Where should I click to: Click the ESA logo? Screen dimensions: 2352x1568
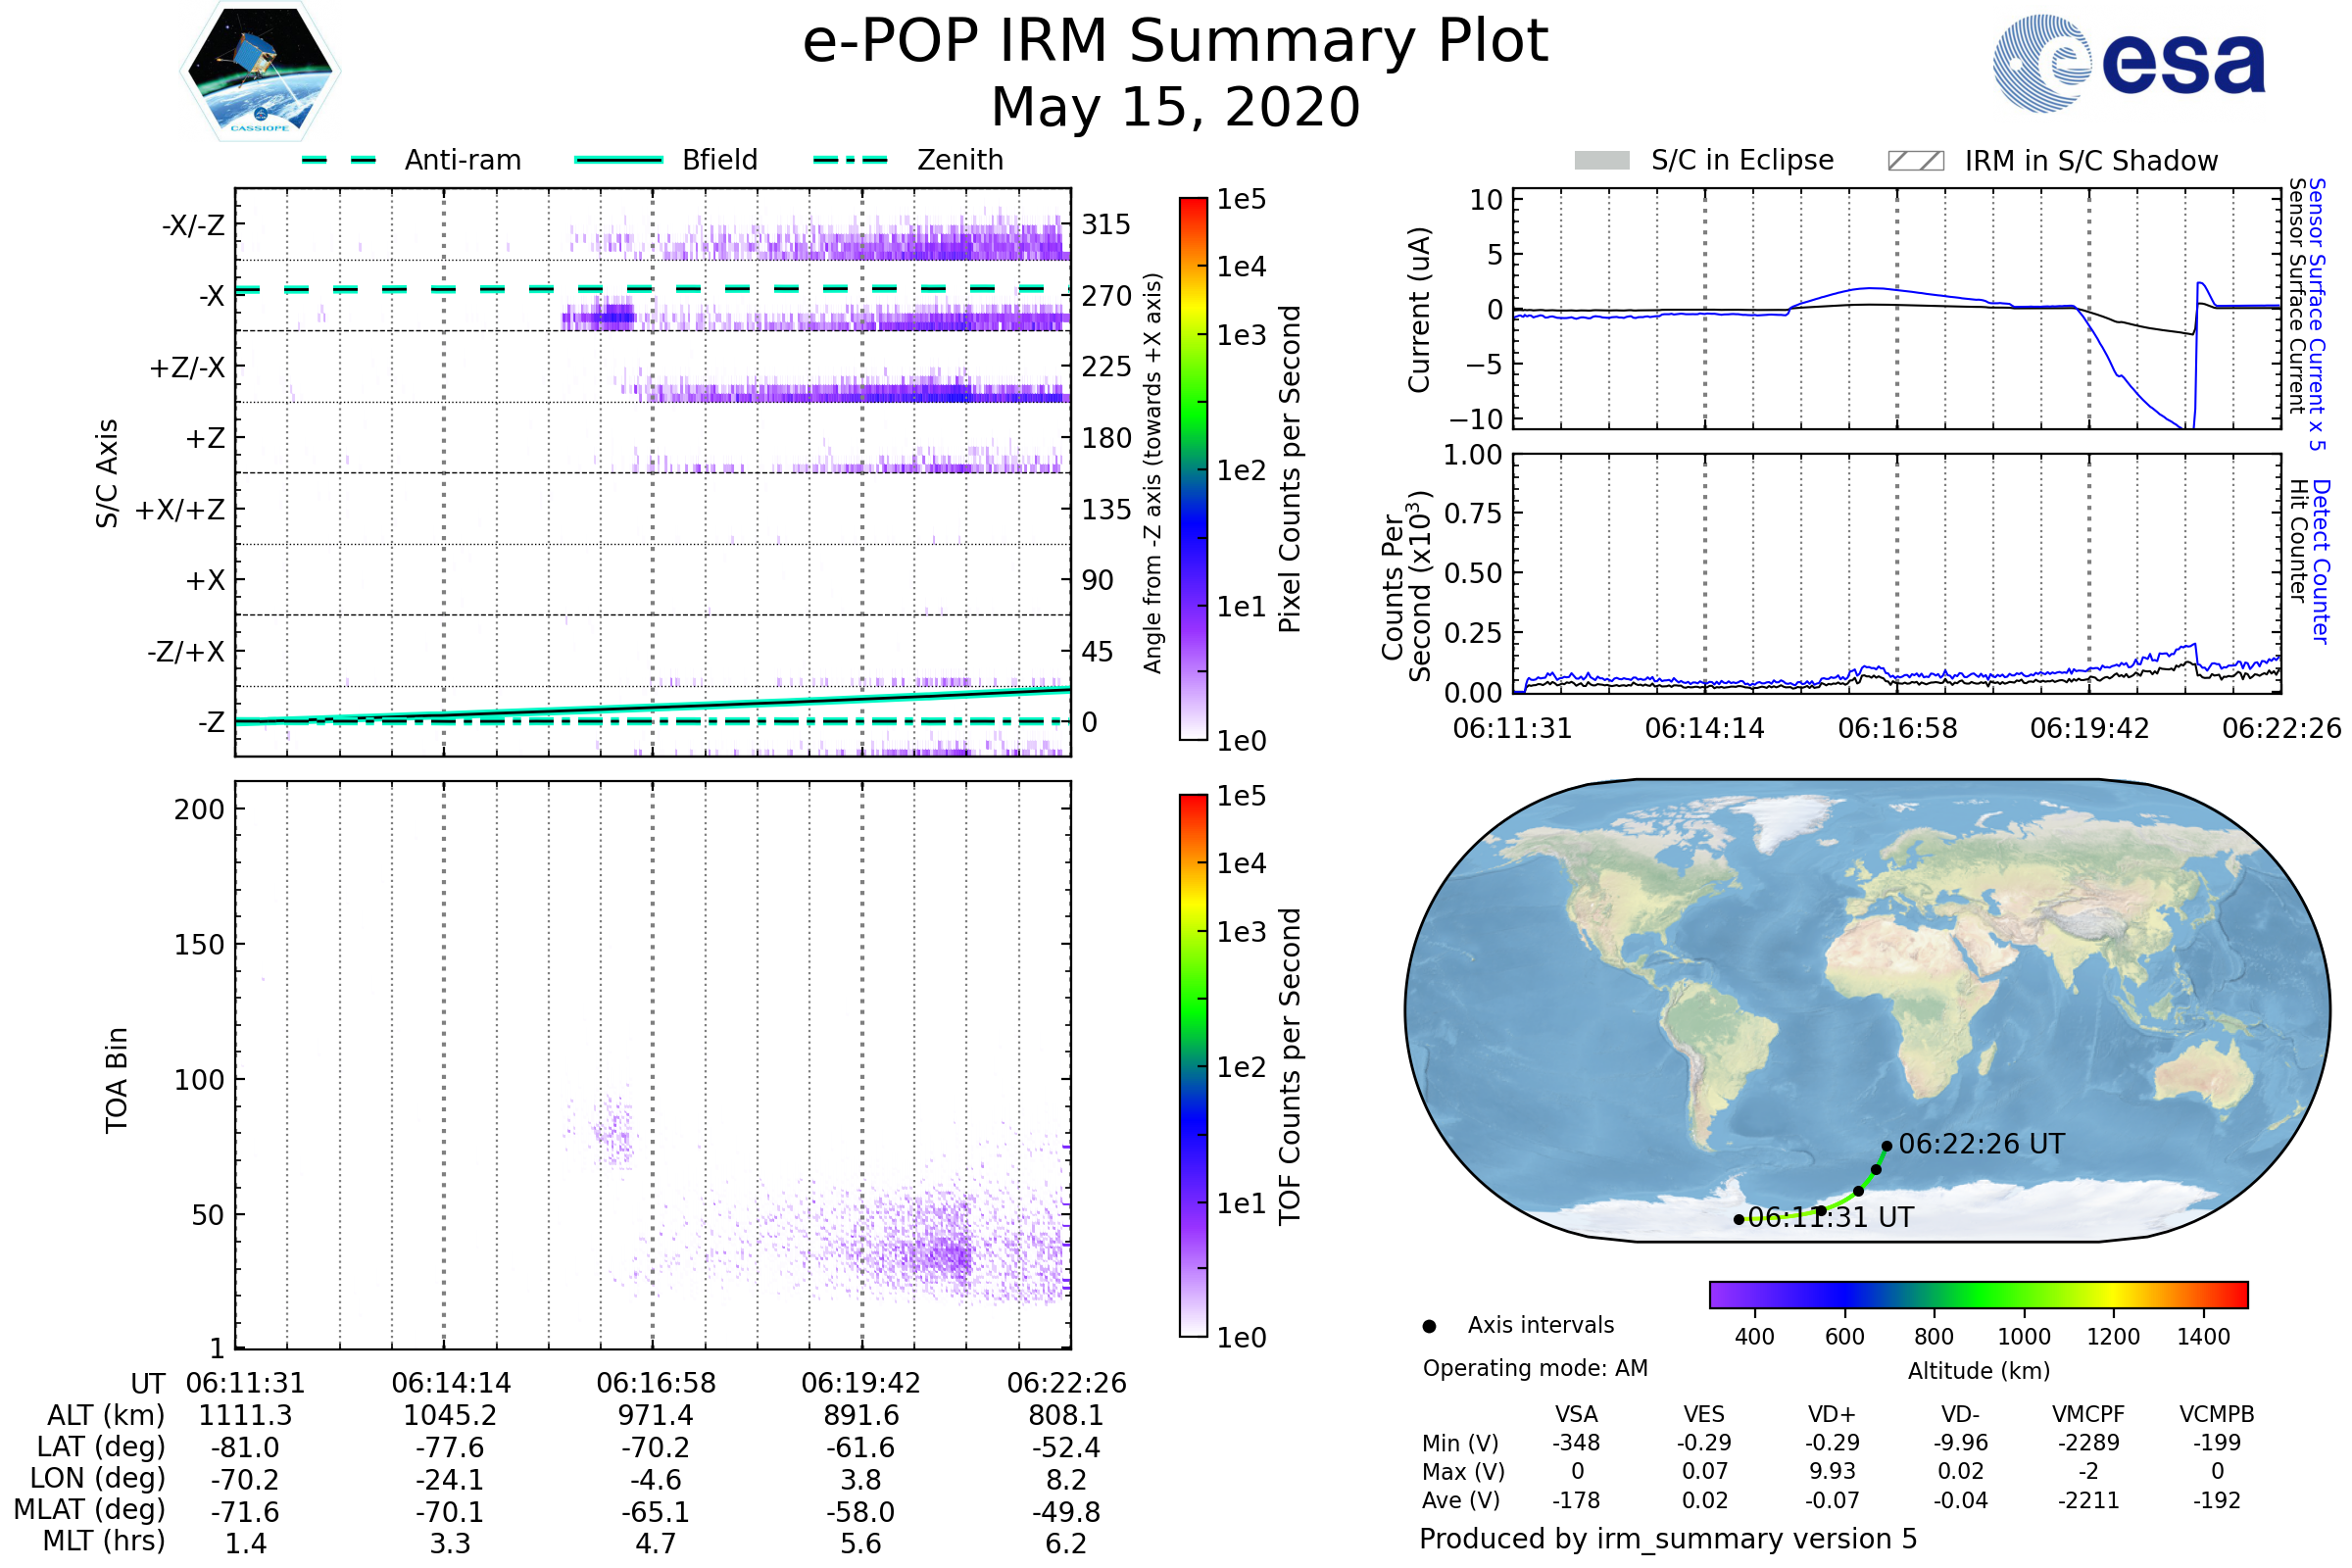pos(2128,64)
